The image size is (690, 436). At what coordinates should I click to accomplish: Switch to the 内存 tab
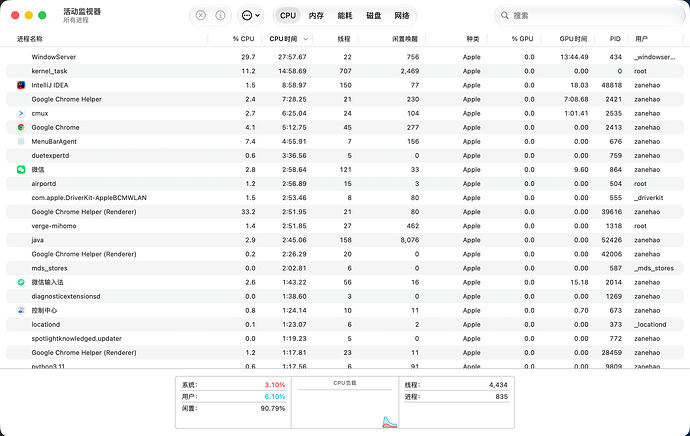316,15
